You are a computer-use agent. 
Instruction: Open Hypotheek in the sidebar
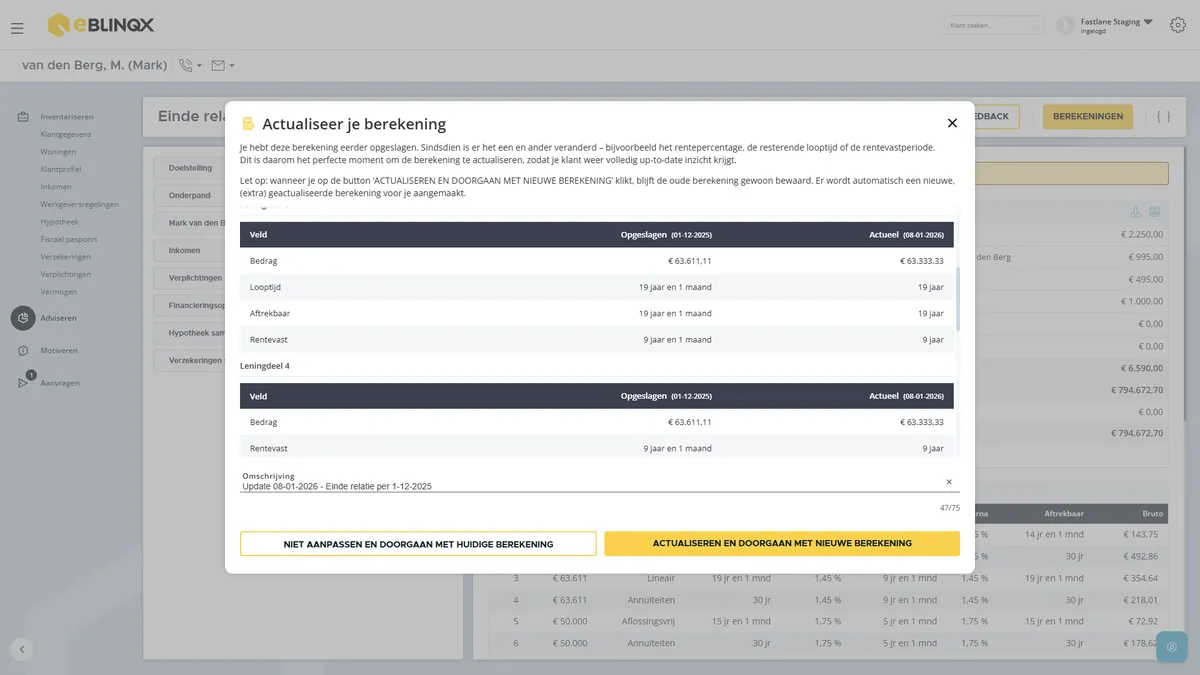[60, 222]
